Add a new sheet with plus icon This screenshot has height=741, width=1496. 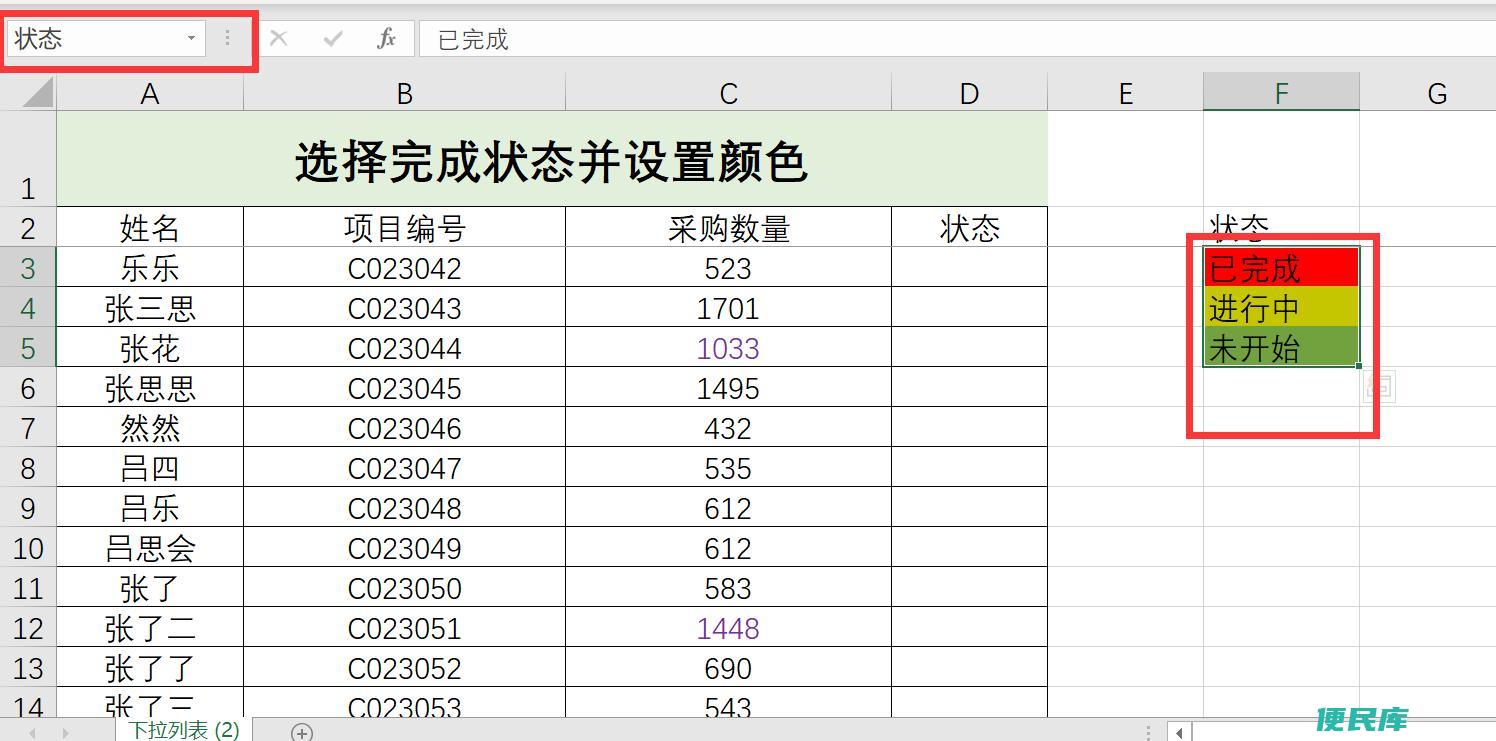(302, 732)
